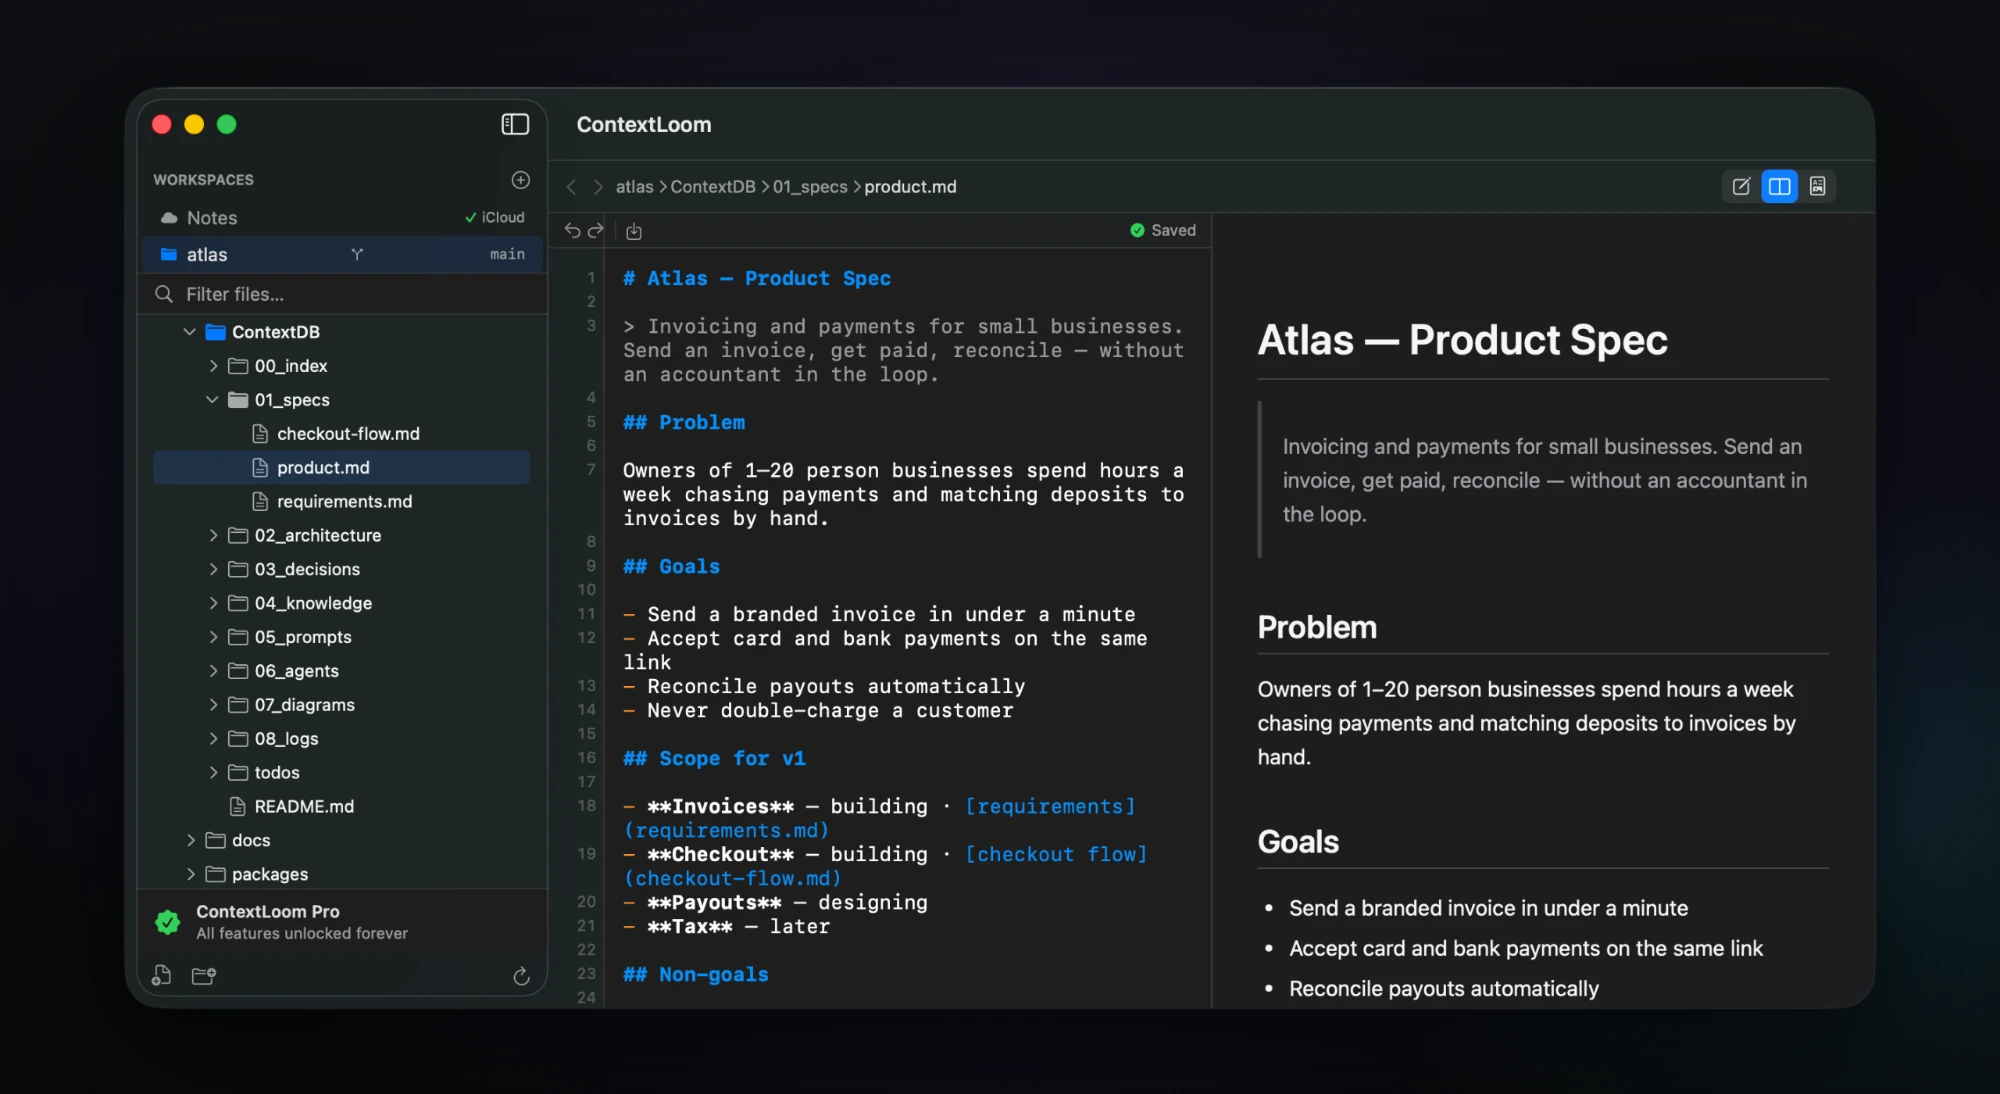The image size is (2000, 1094).
Task: Expand the 07_diagrams folder
Action: click(x=213, y=705)
